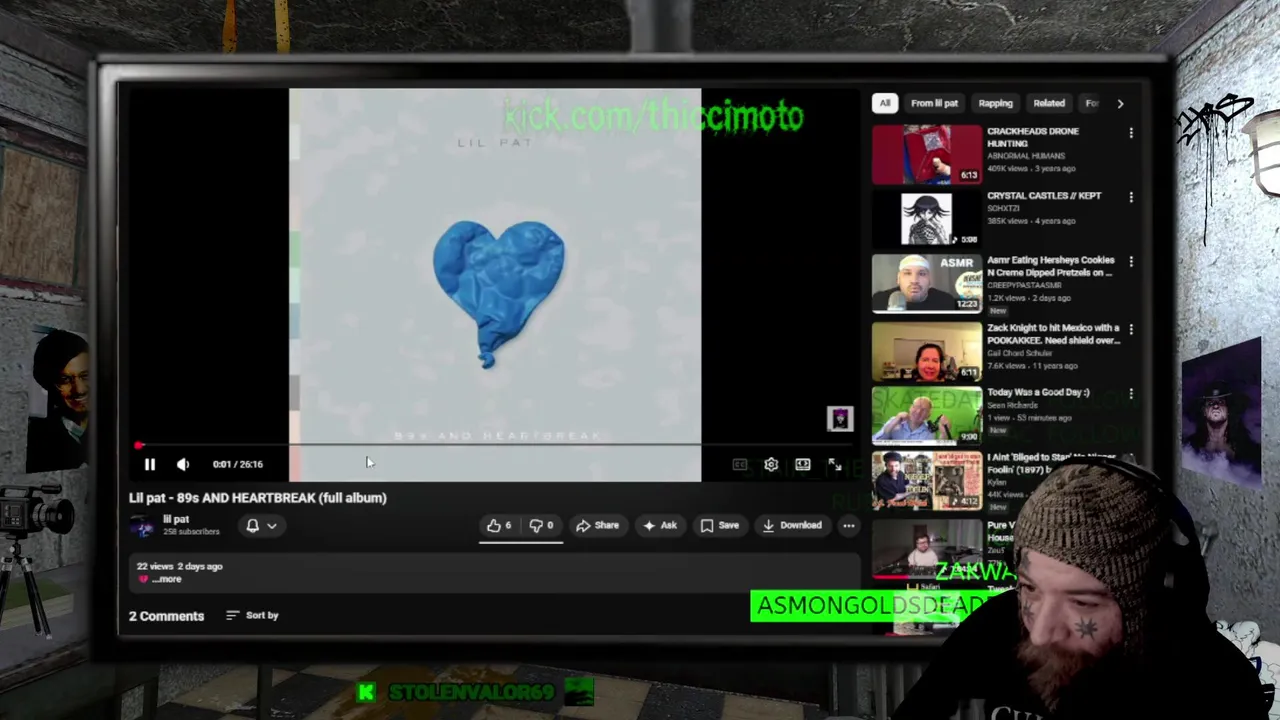Open the three-dot more actions menu under video
Screen dimensions: 1280x720
coord(848,525)
